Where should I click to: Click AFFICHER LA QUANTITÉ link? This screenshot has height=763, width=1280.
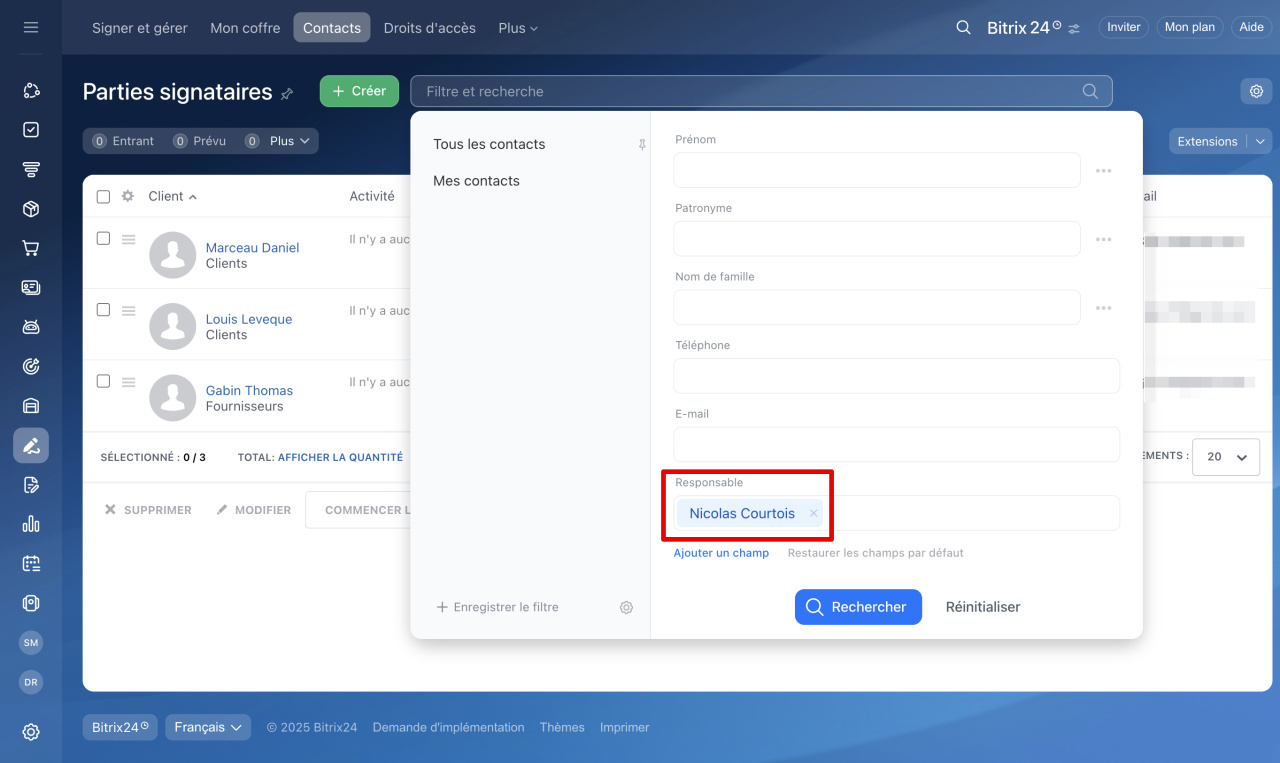(x=340, y=457)
